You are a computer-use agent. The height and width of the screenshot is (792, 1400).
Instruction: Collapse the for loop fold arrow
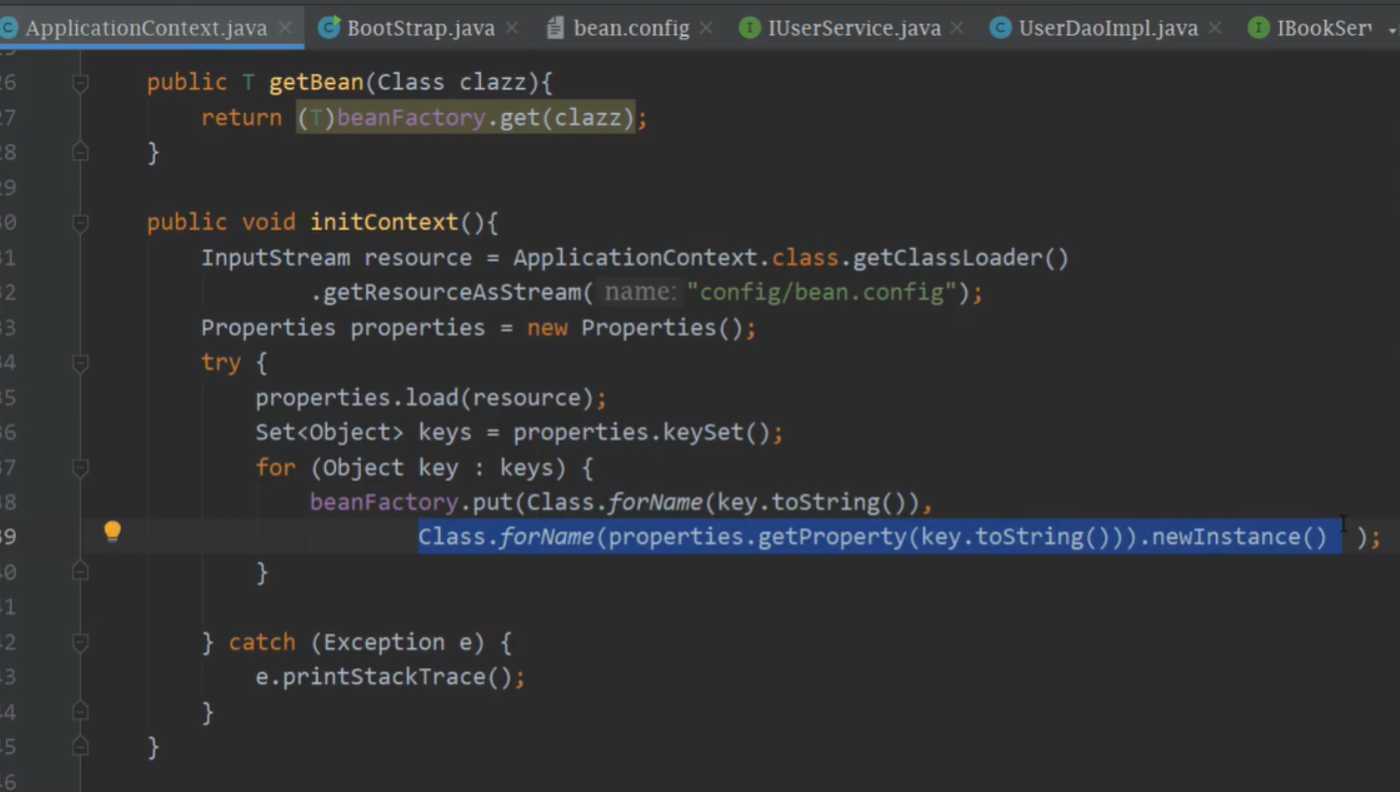pyautogui.click(x=81, y=467)
